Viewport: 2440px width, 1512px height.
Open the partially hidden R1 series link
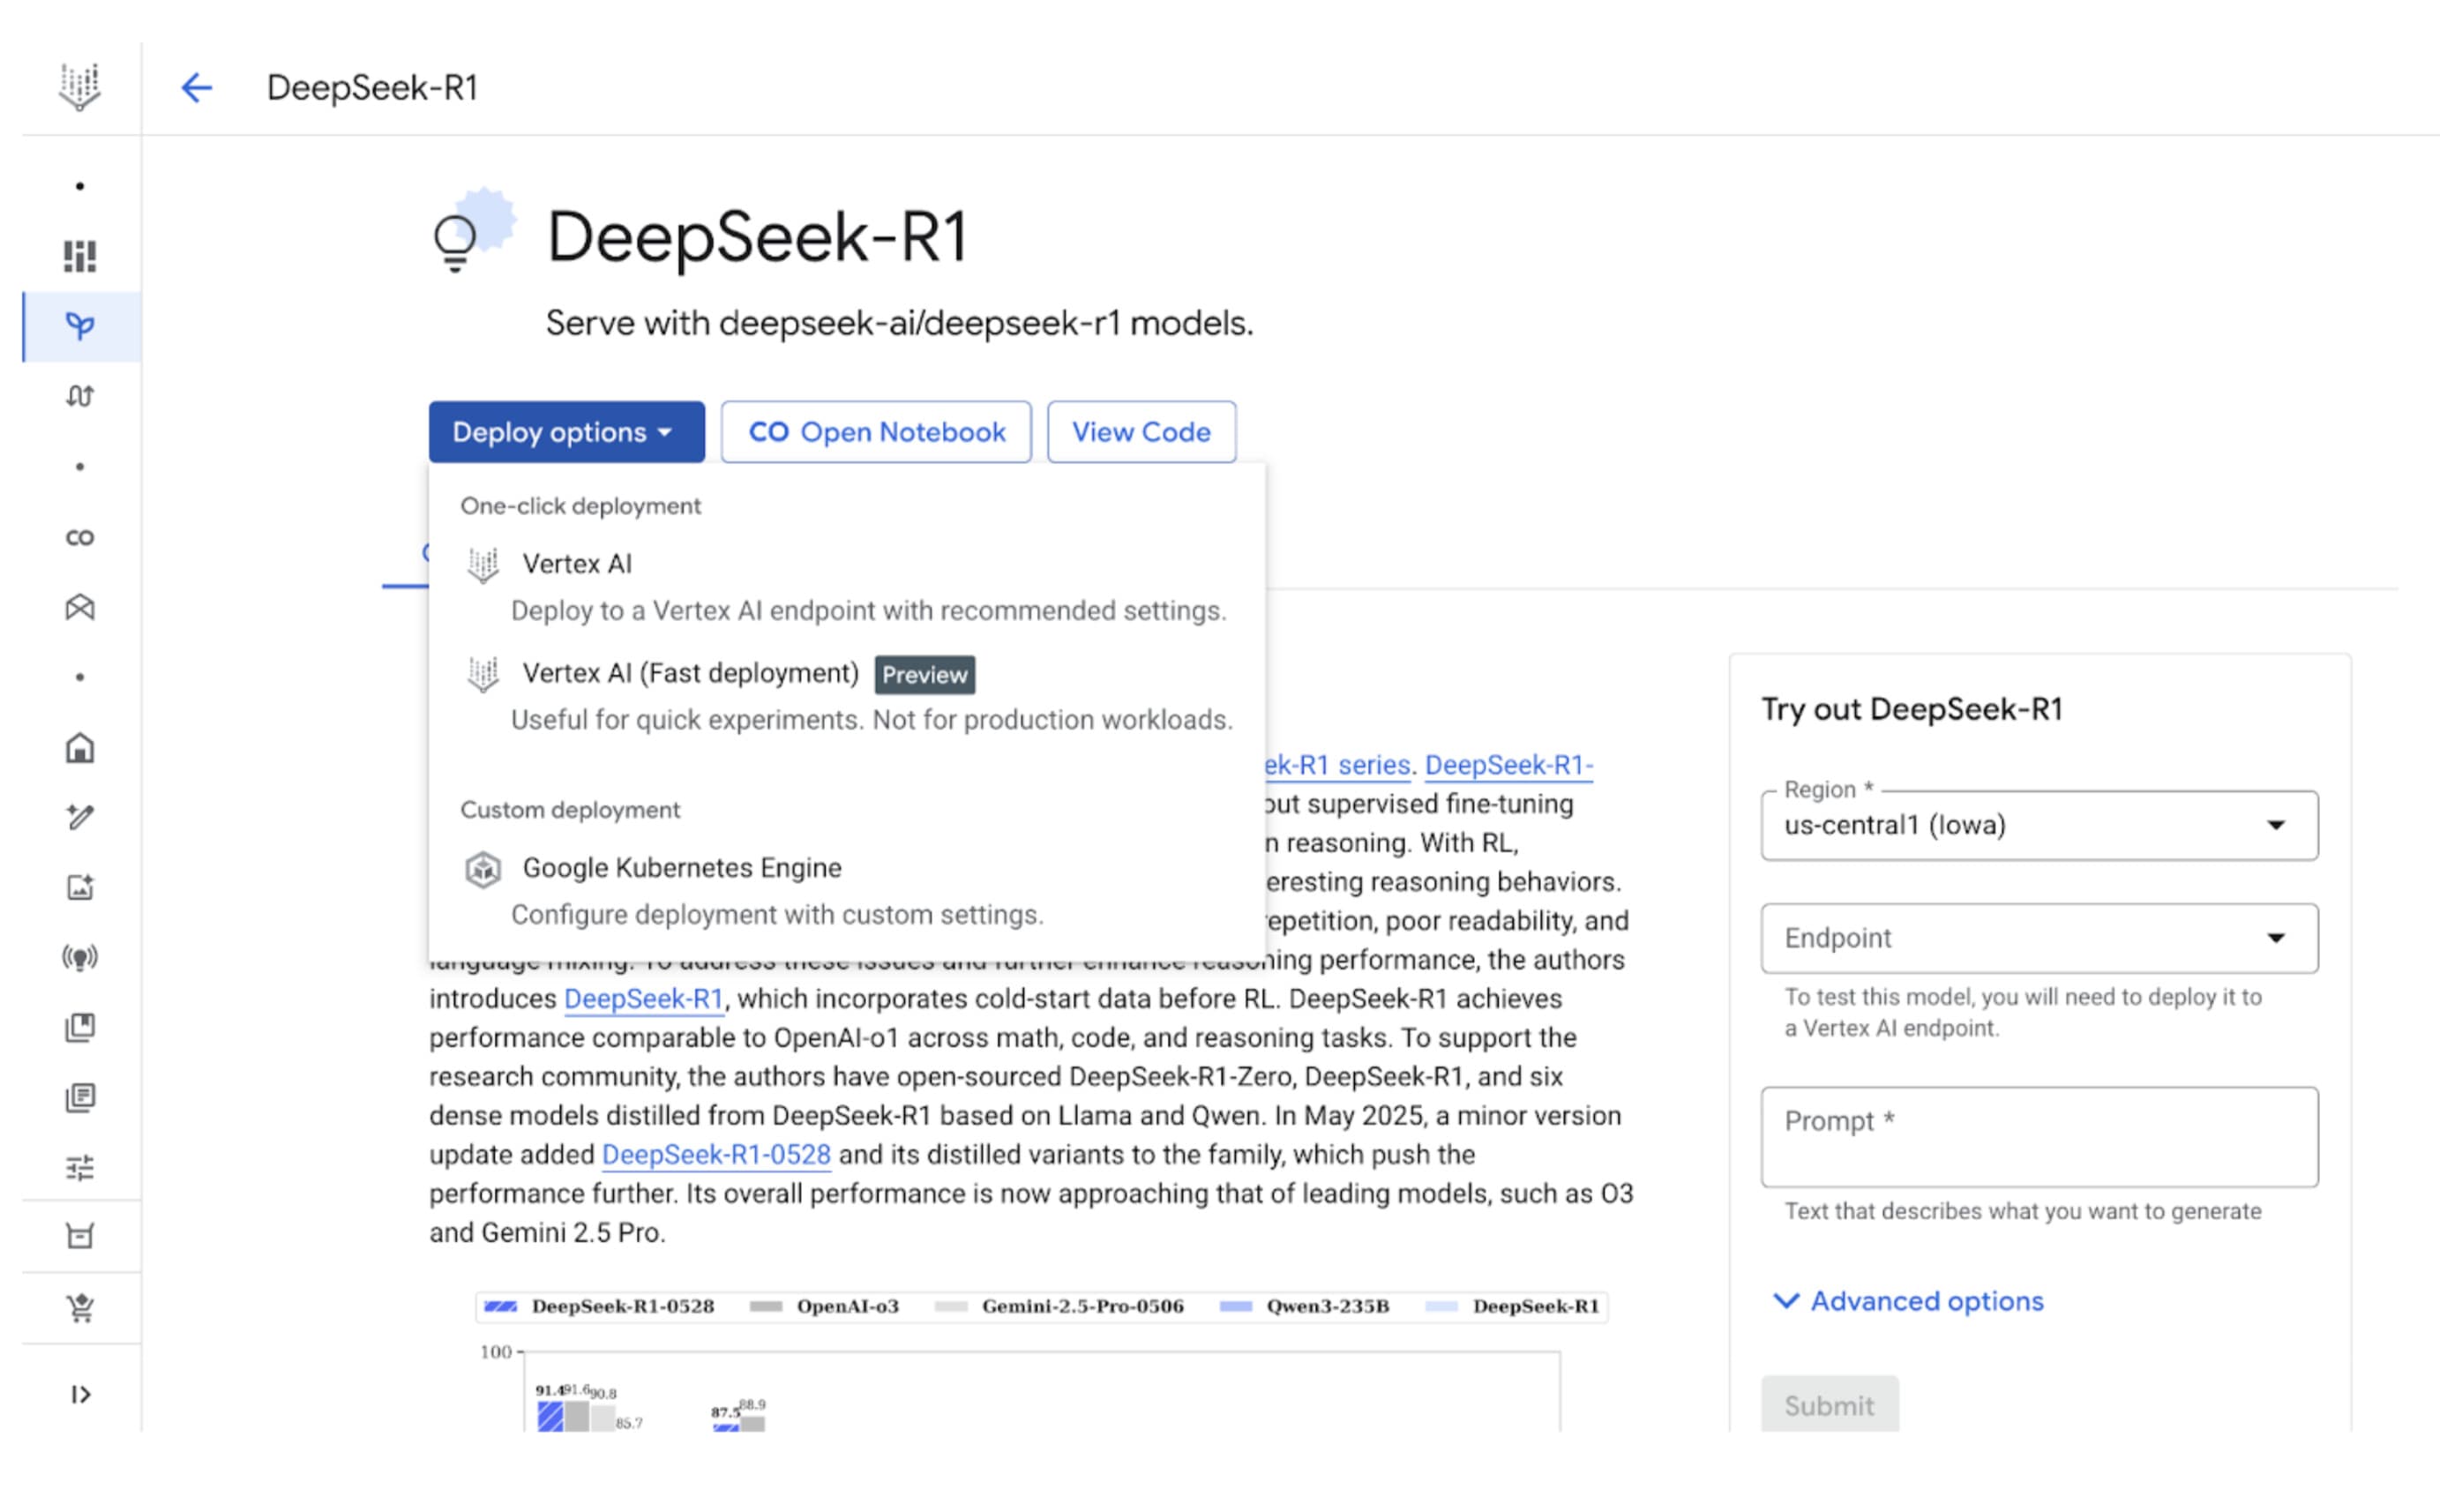tap(1338, 765)
